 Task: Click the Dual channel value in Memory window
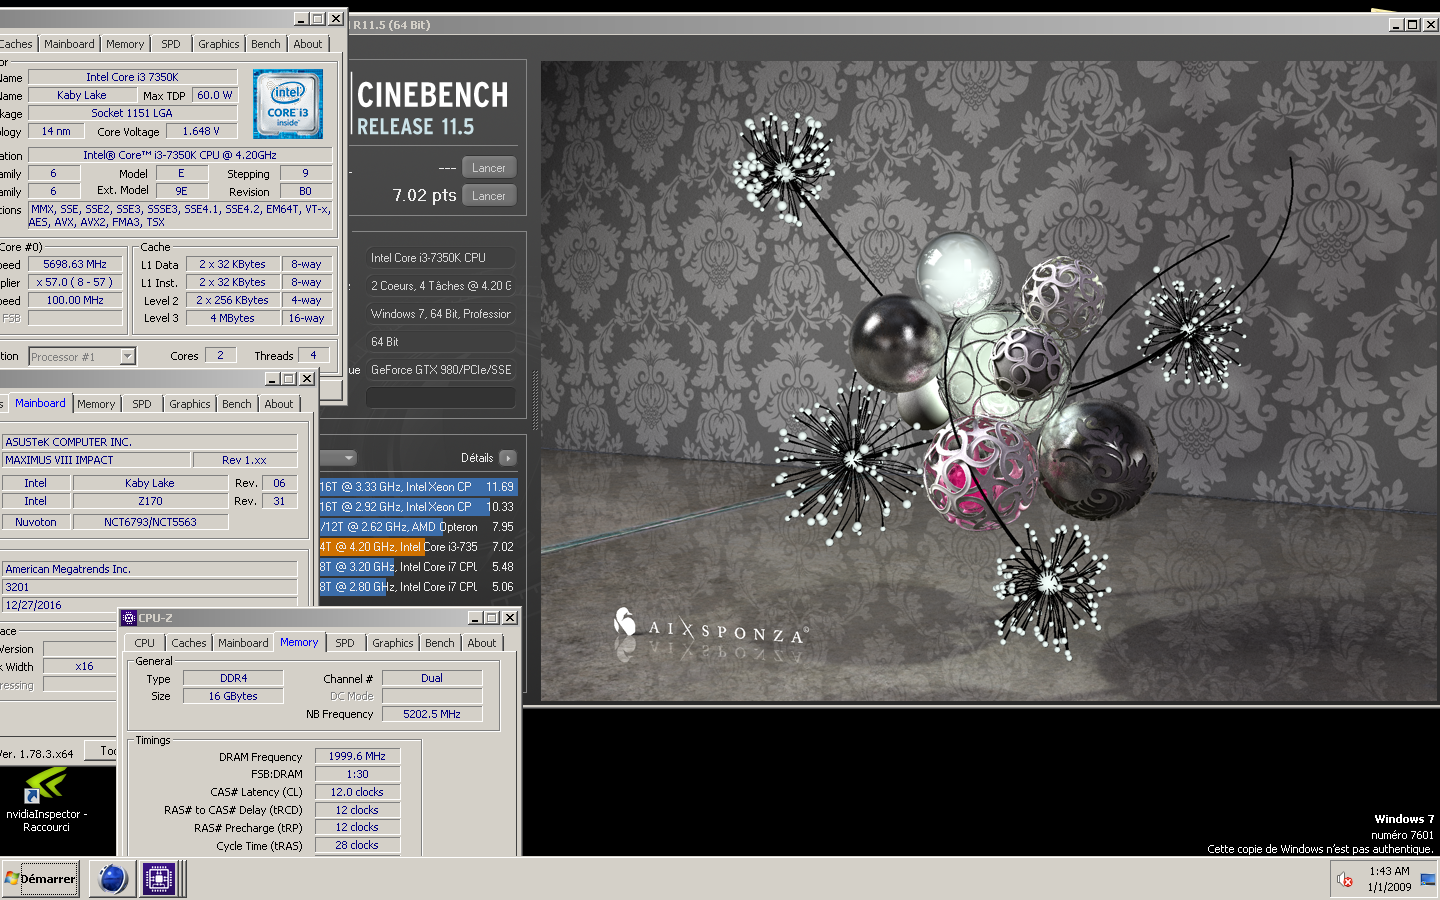(432, 678)
